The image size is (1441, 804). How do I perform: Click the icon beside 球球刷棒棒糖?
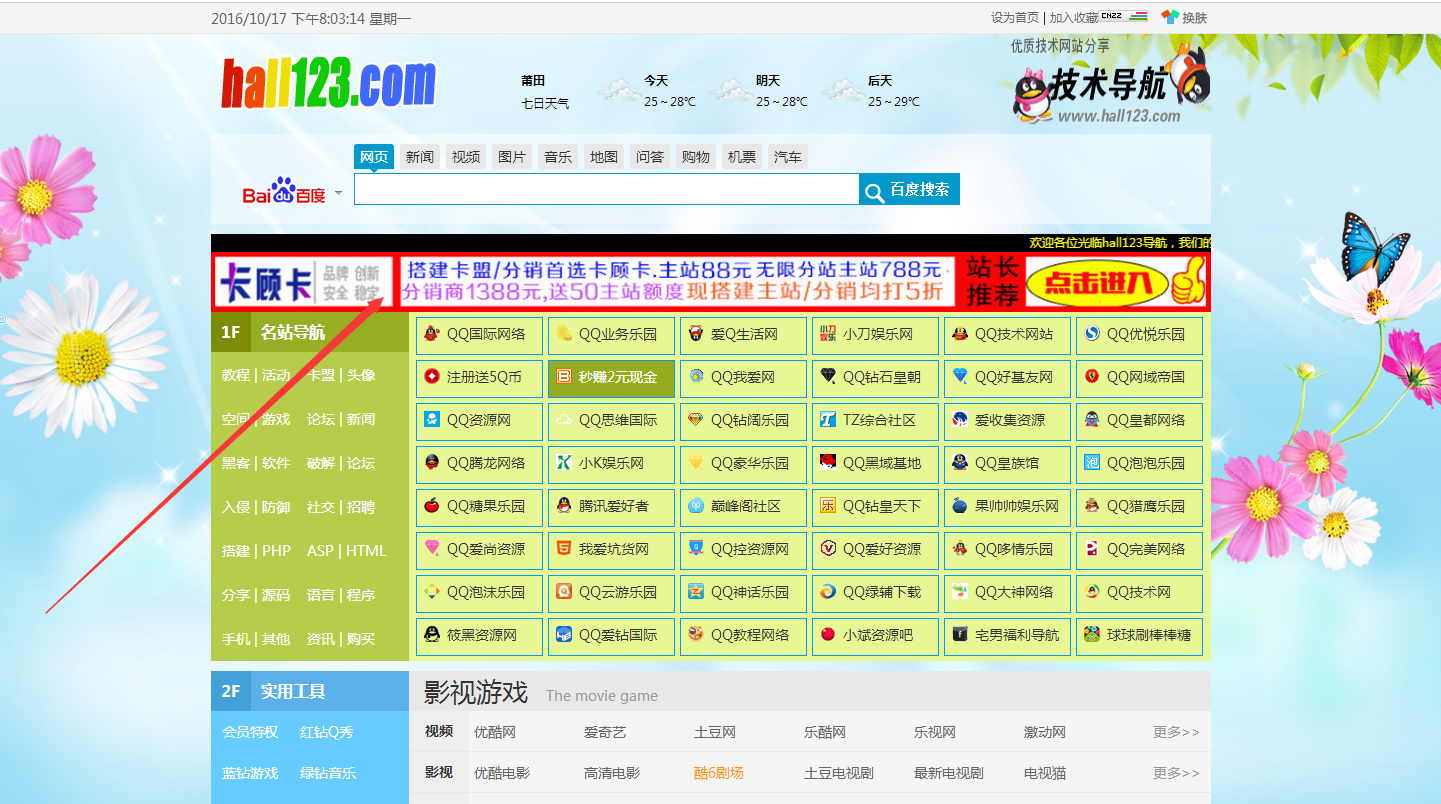click(x=1092, y=635)
